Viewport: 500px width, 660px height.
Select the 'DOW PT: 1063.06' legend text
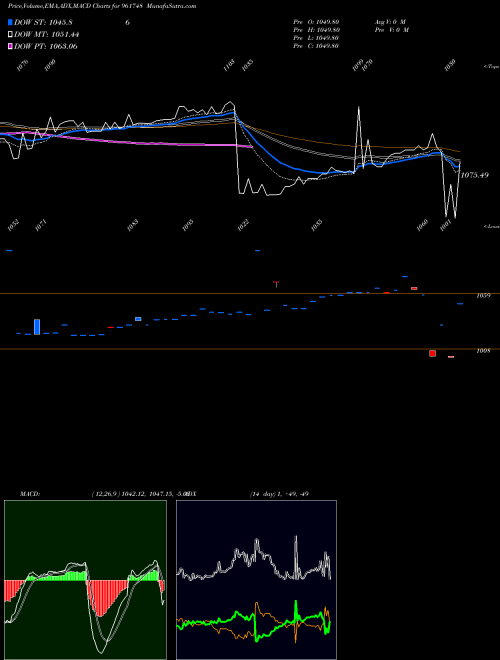[45, 46]
